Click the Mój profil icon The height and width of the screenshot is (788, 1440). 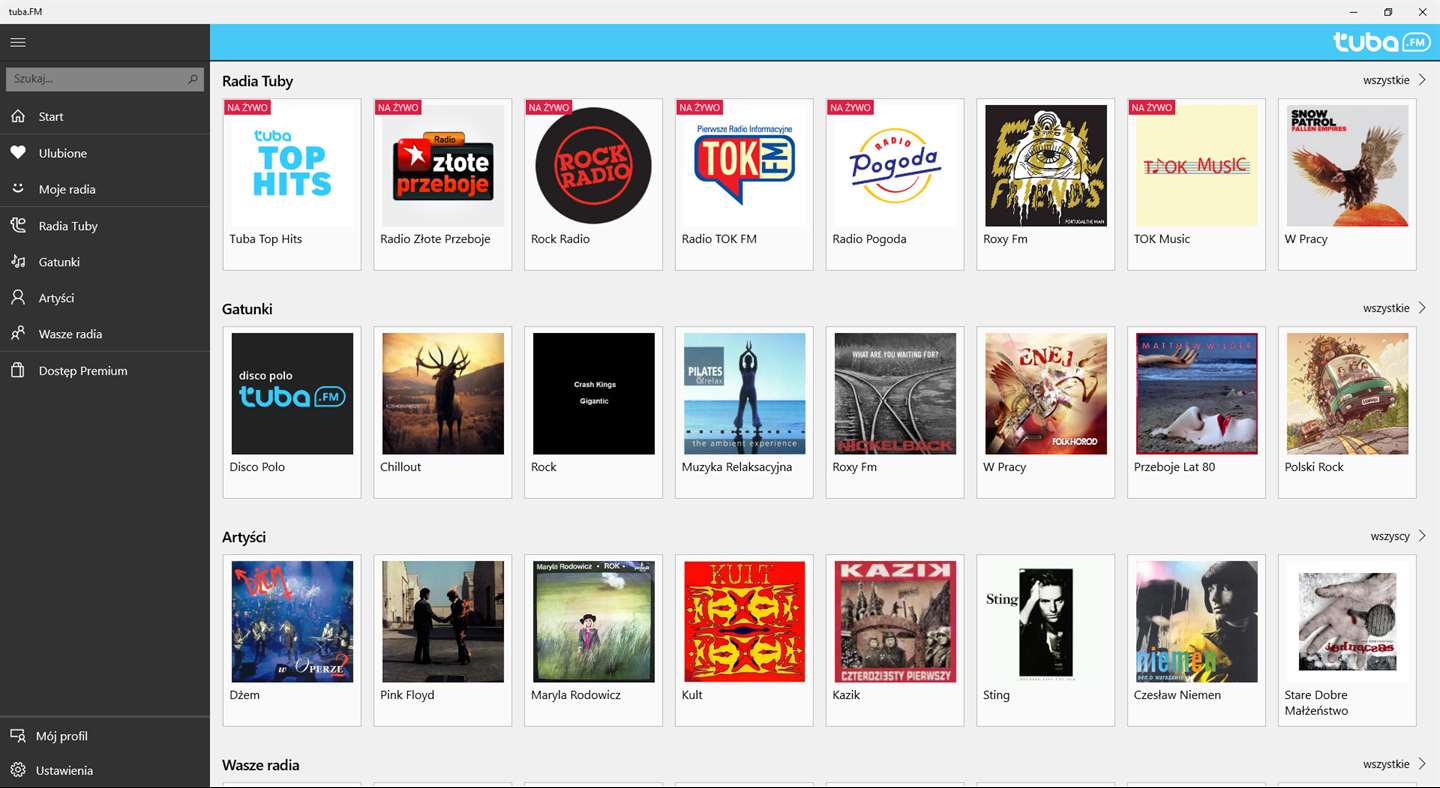[x=18, y=736]
